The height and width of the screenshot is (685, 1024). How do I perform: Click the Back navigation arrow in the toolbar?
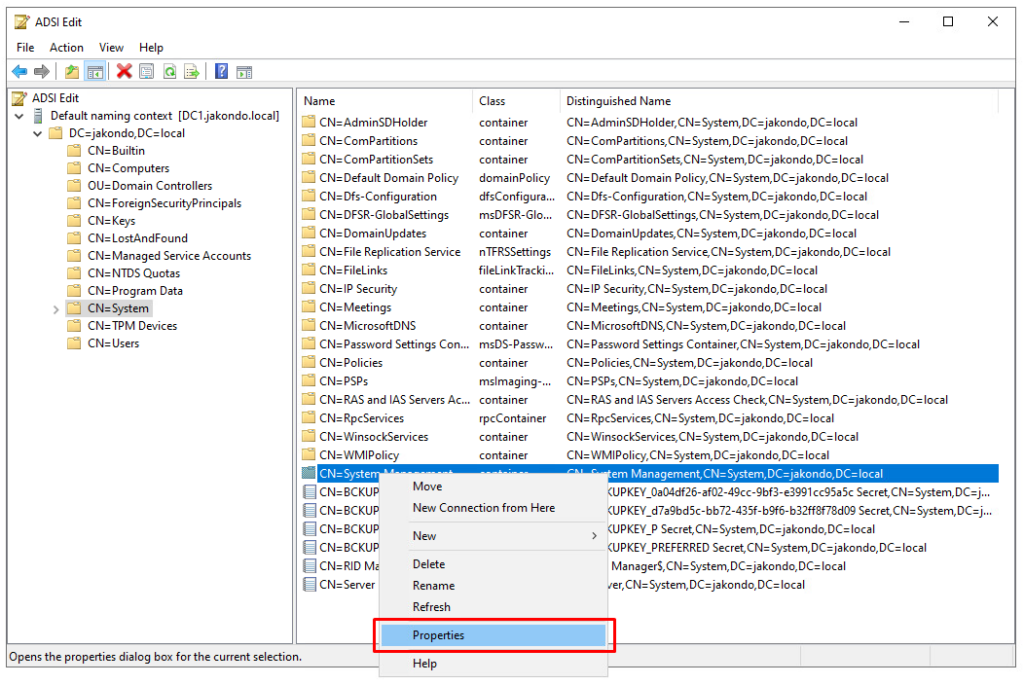[19, 71]
